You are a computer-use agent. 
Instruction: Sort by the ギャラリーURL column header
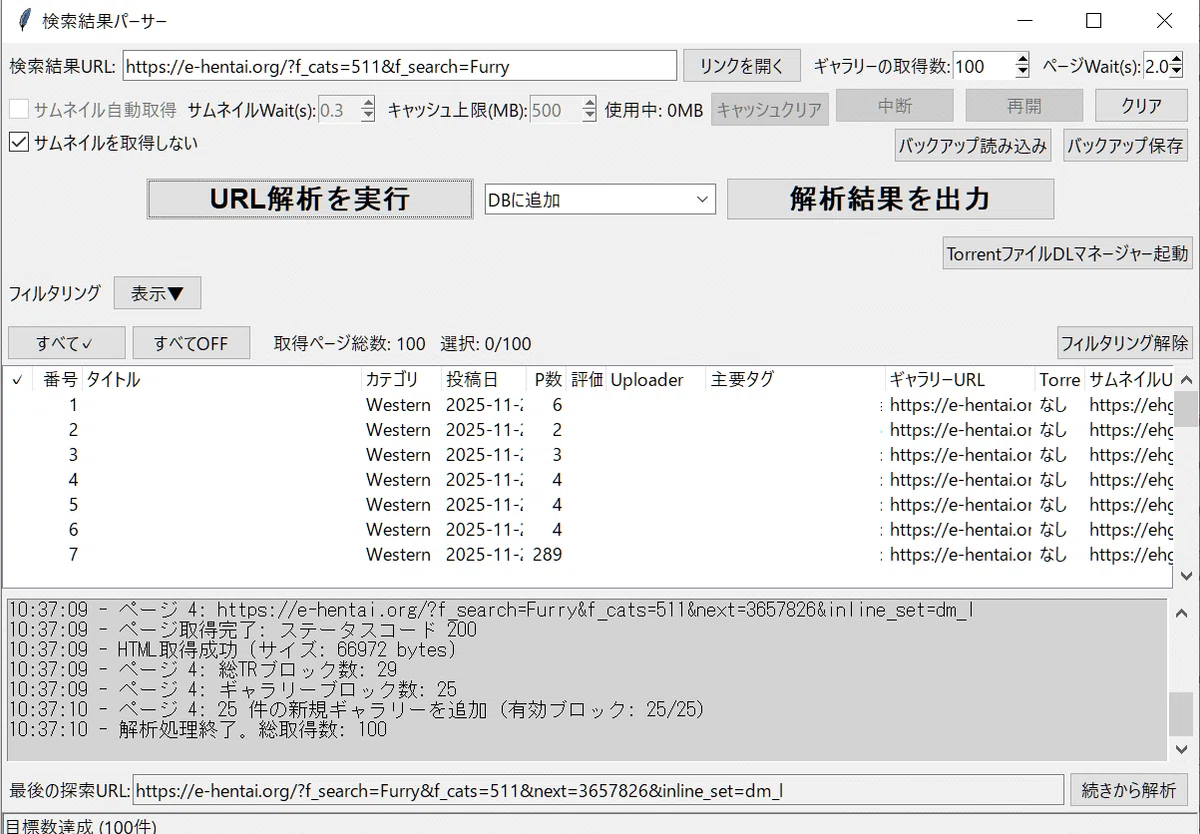961,379
